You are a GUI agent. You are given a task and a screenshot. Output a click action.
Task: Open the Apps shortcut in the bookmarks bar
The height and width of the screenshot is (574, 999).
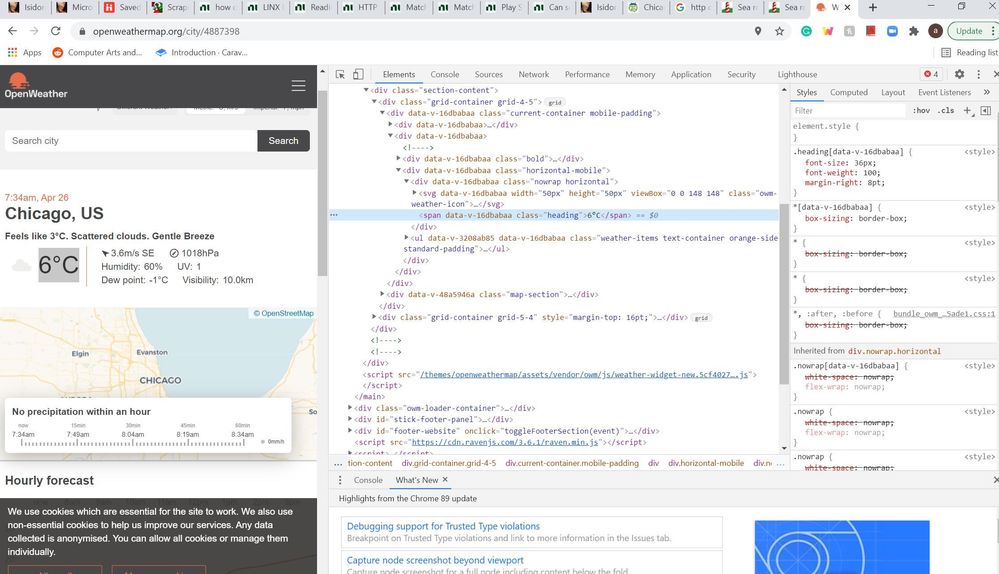tap(25, 52)
